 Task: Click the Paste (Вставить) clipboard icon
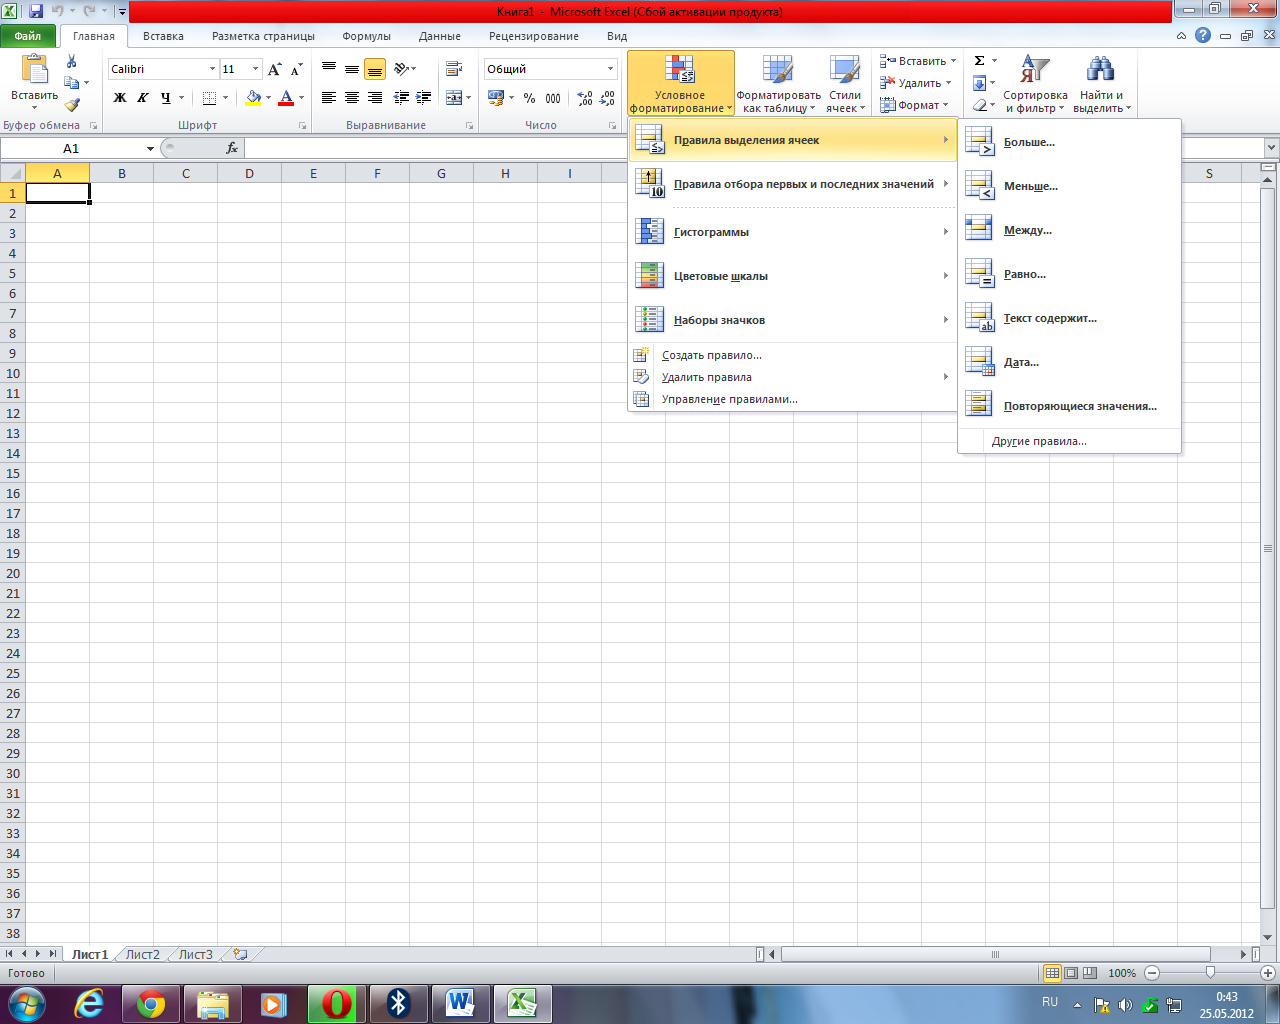[x=35, y=70]
